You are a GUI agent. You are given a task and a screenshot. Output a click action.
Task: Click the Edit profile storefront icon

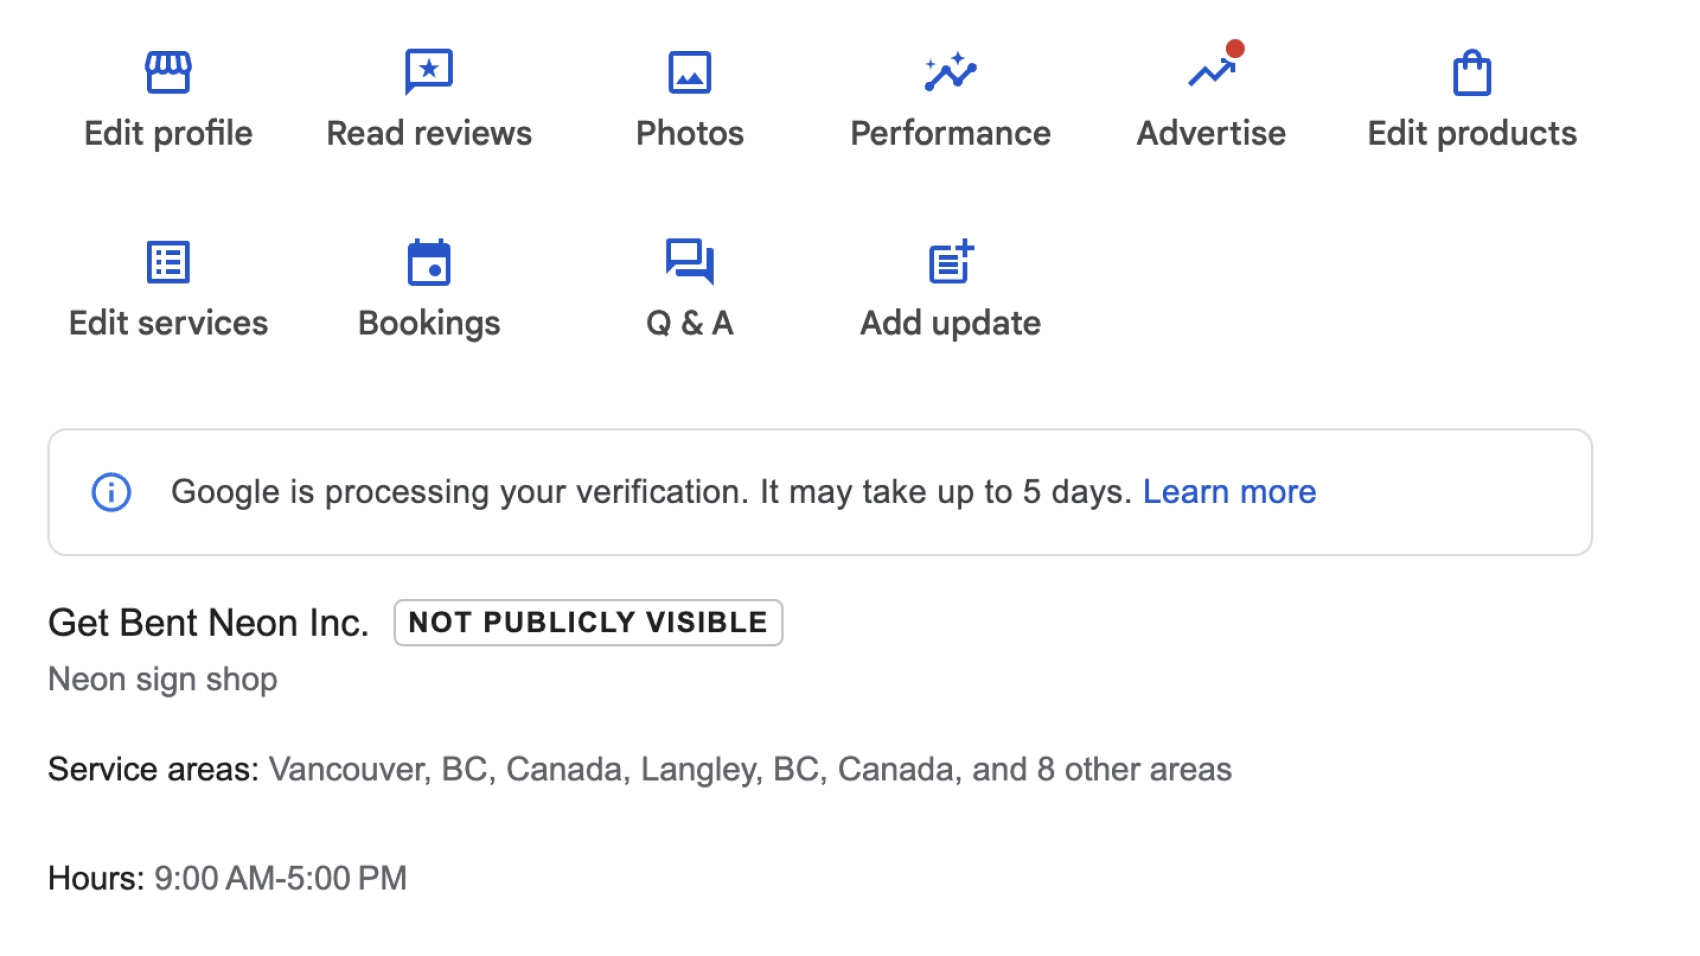point(168,72)
